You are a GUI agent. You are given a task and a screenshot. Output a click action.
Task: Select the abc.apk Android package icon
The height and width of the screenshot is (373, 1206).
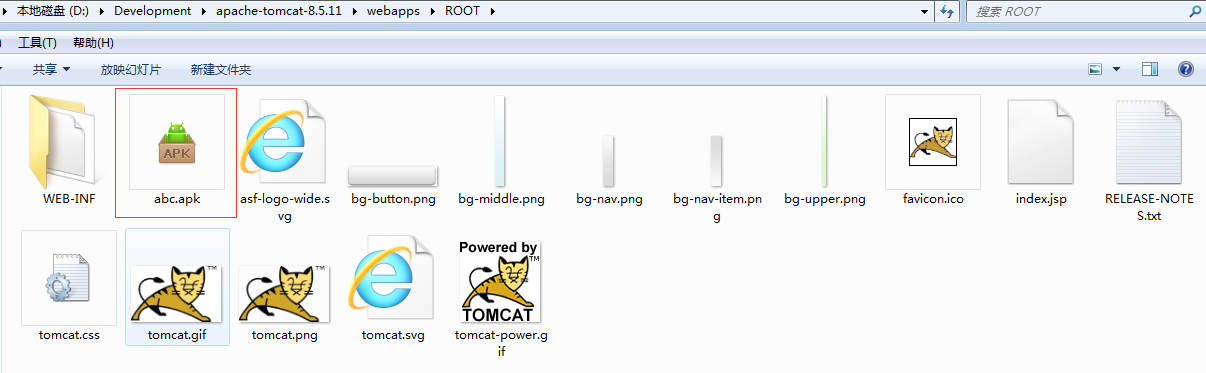tap(177, 142)
